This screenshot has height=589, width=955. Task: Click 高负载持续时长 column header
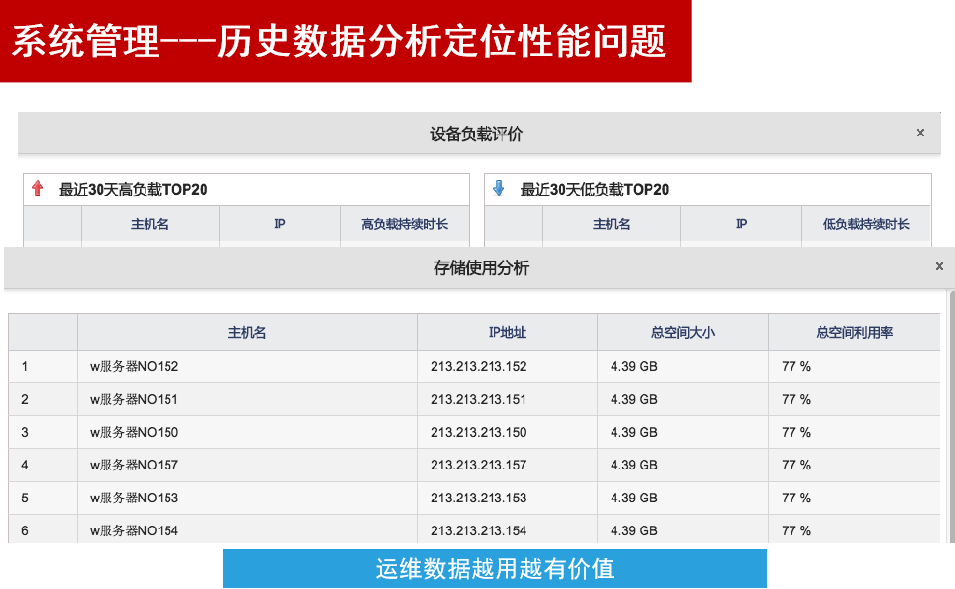click(404, 224)
